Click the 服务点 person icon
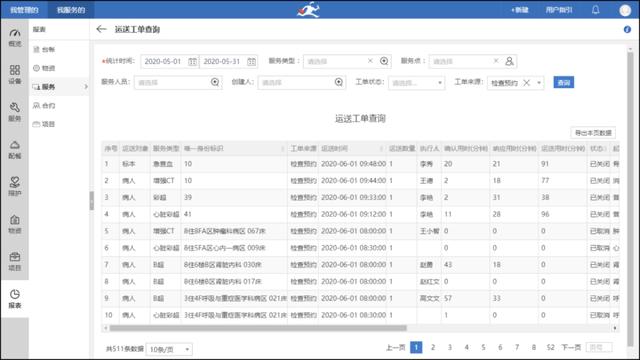This screenshot has height=360, width=640. tap(509, 61)
